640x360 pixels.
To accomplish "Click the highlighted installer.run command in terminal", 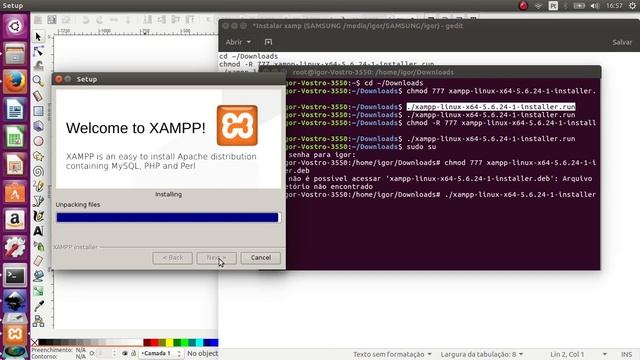I will (x=491, y=107).
